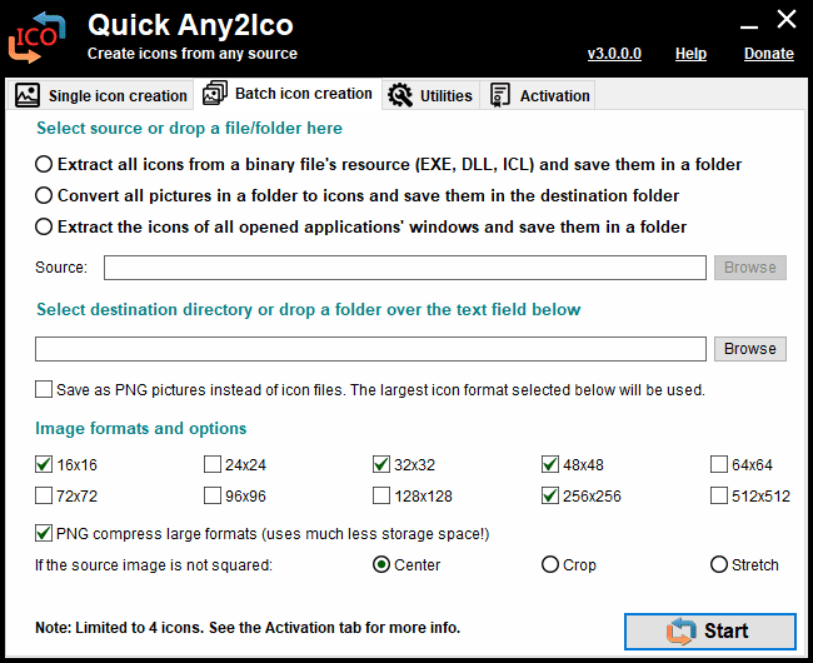This screenshot has width=813, height=663.
Task: Click 'If the source image is not squared' label
Action: coord(153,565)
